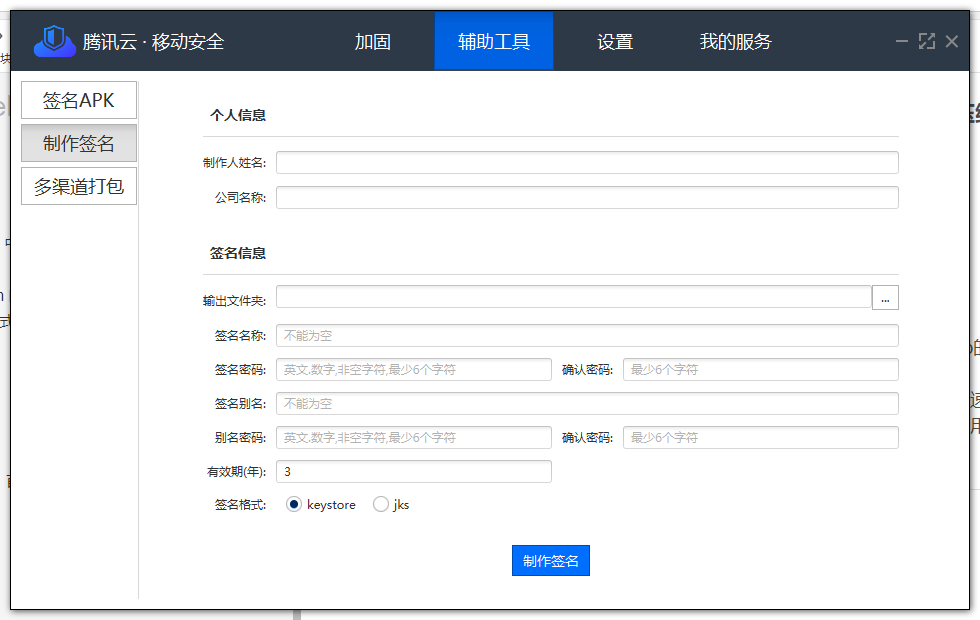Image resolution: width=980 pixels, height=620 pixels.
Task: Focus the 签名密码 password field
Action: 414,369
